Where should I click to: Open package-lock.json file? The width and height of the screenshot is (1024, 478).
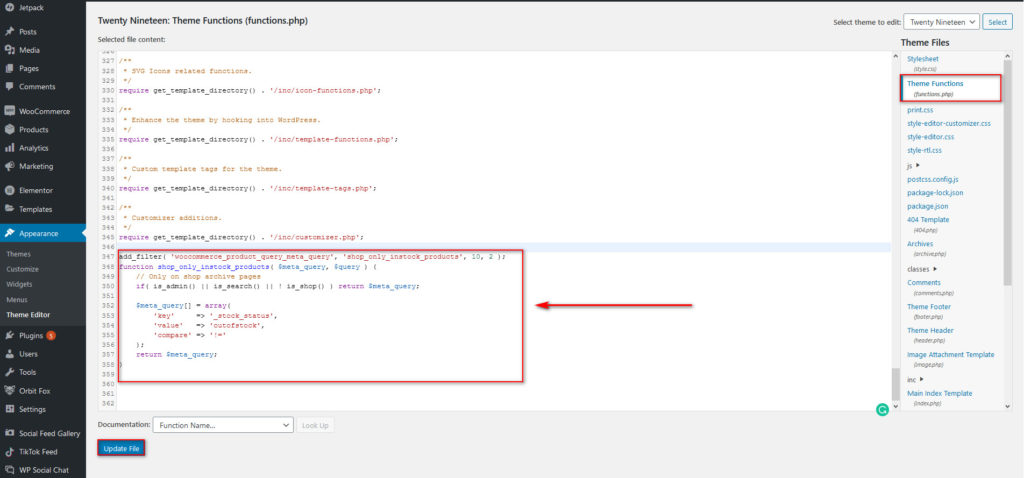pyautogui.click(x=935, y=193)
